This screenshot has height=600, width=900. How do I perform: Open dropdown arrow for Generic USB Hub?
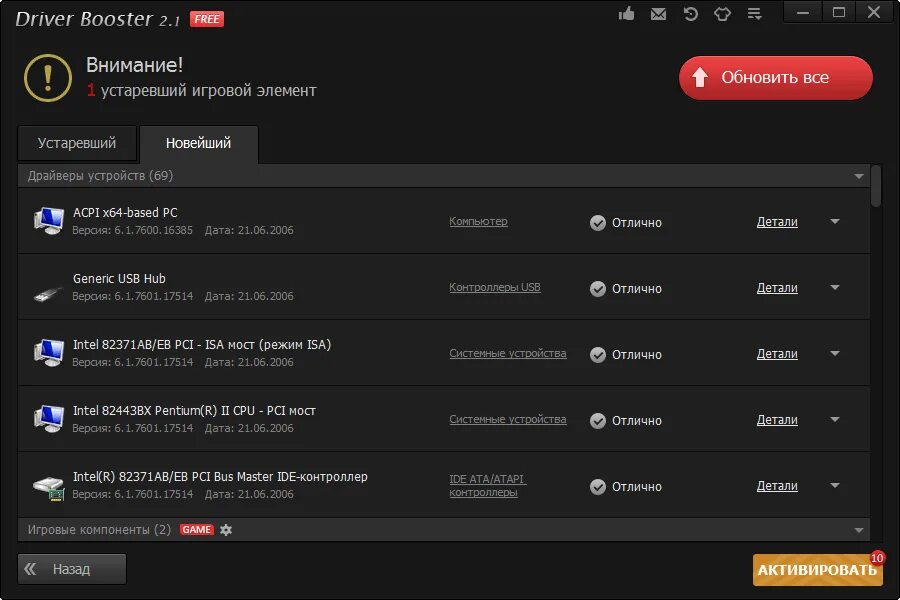[x=835, y=287]
